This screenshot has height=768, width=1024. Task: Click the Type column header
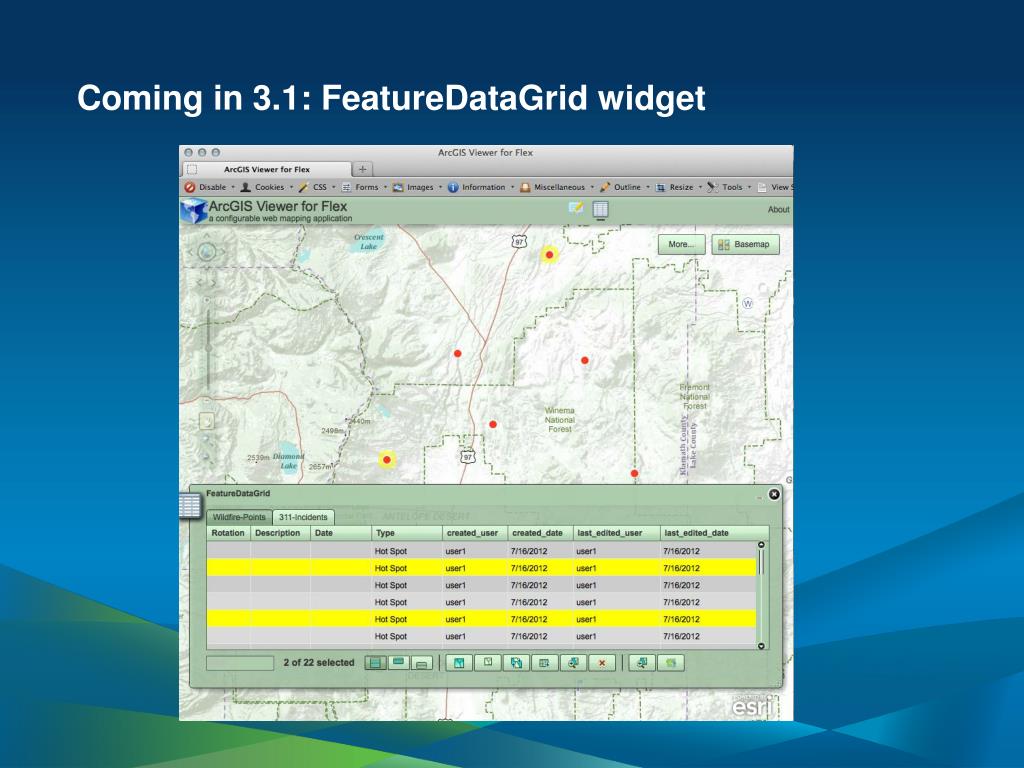coord(406,533)
